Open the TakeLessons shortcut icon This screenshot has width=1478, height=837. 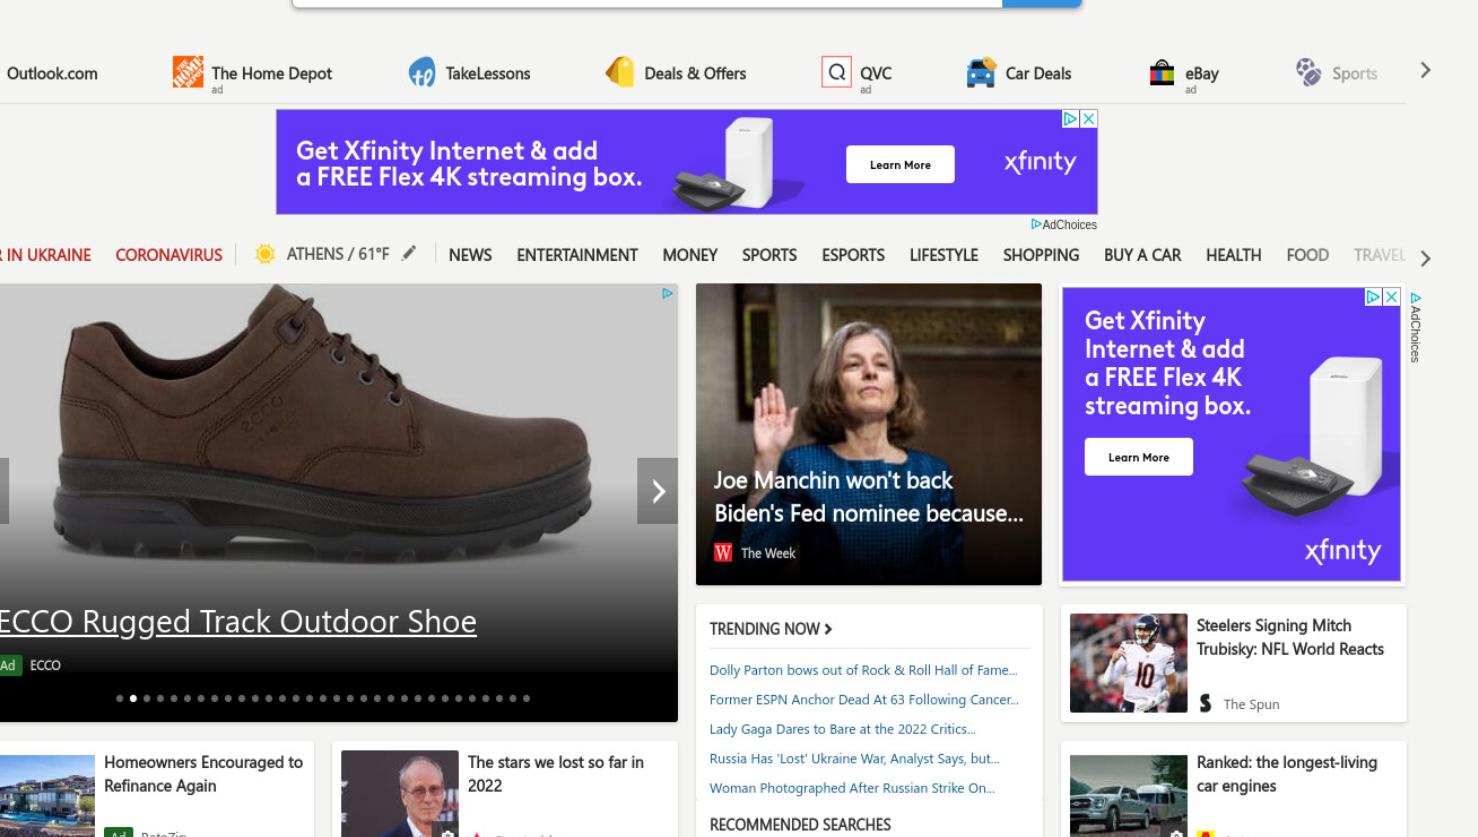[x=422, y=72]
